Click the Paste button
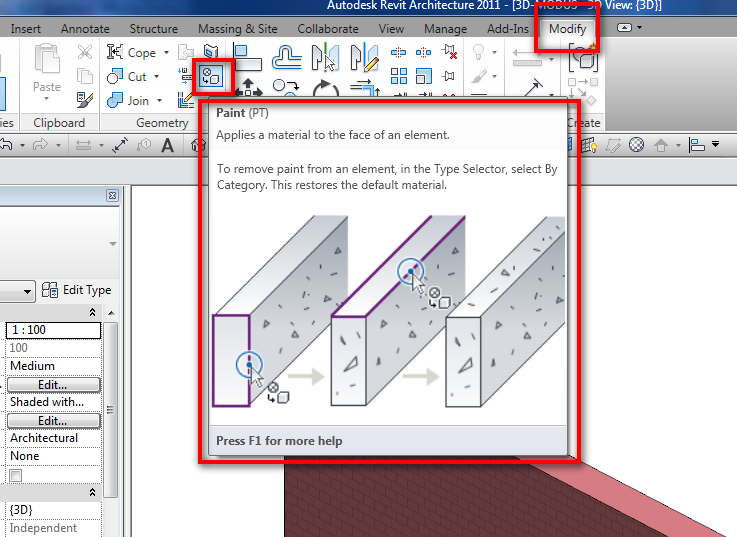This screenshot has width=737, height=537. [47, 67]
